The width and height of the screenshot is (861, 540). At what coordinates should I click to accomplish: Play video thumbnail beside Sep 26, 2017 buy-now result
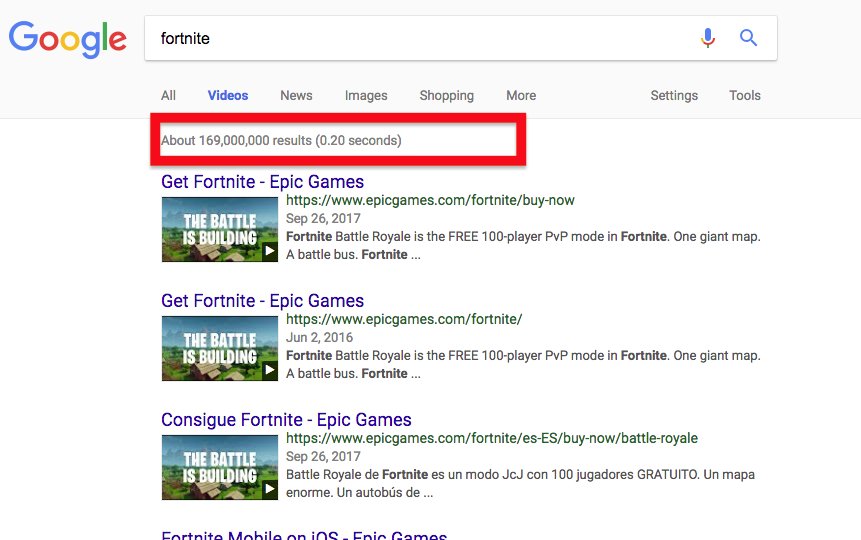coord(220,229)
